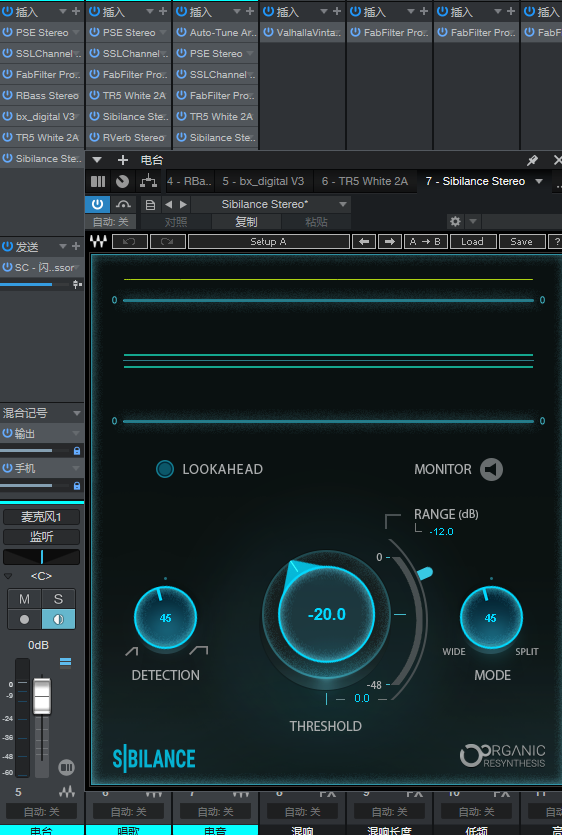Viewport: 562px width, 835px height.
Task: Select the high-pass detection shape icon
Action: point(132,651)
